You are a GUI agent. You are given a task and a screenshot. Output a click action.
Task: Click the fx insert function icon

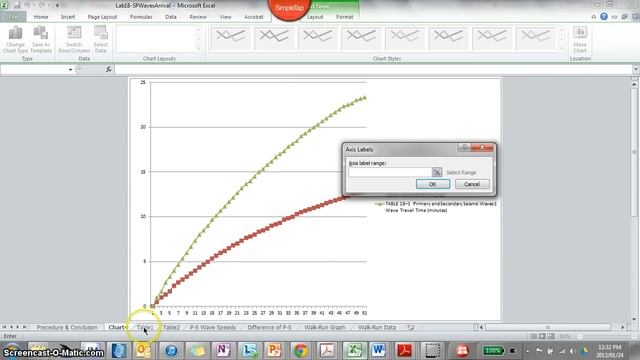point(109,69)
